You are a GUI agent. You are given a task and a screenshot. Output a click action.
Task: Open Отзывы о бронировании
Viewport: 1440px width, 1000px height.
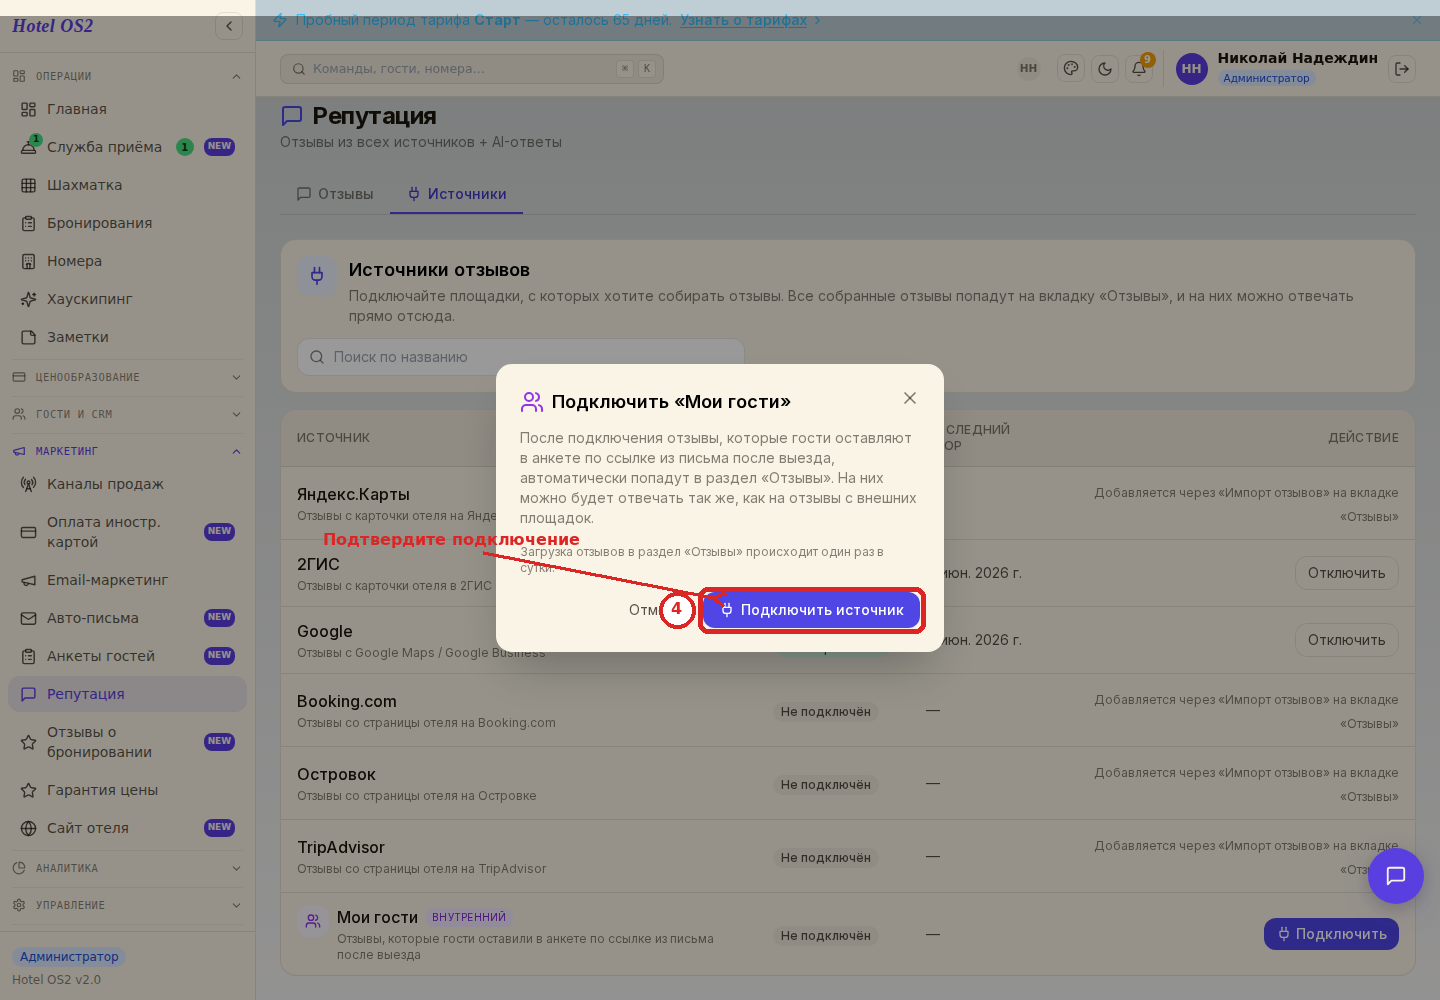click(x=127, y=742)
